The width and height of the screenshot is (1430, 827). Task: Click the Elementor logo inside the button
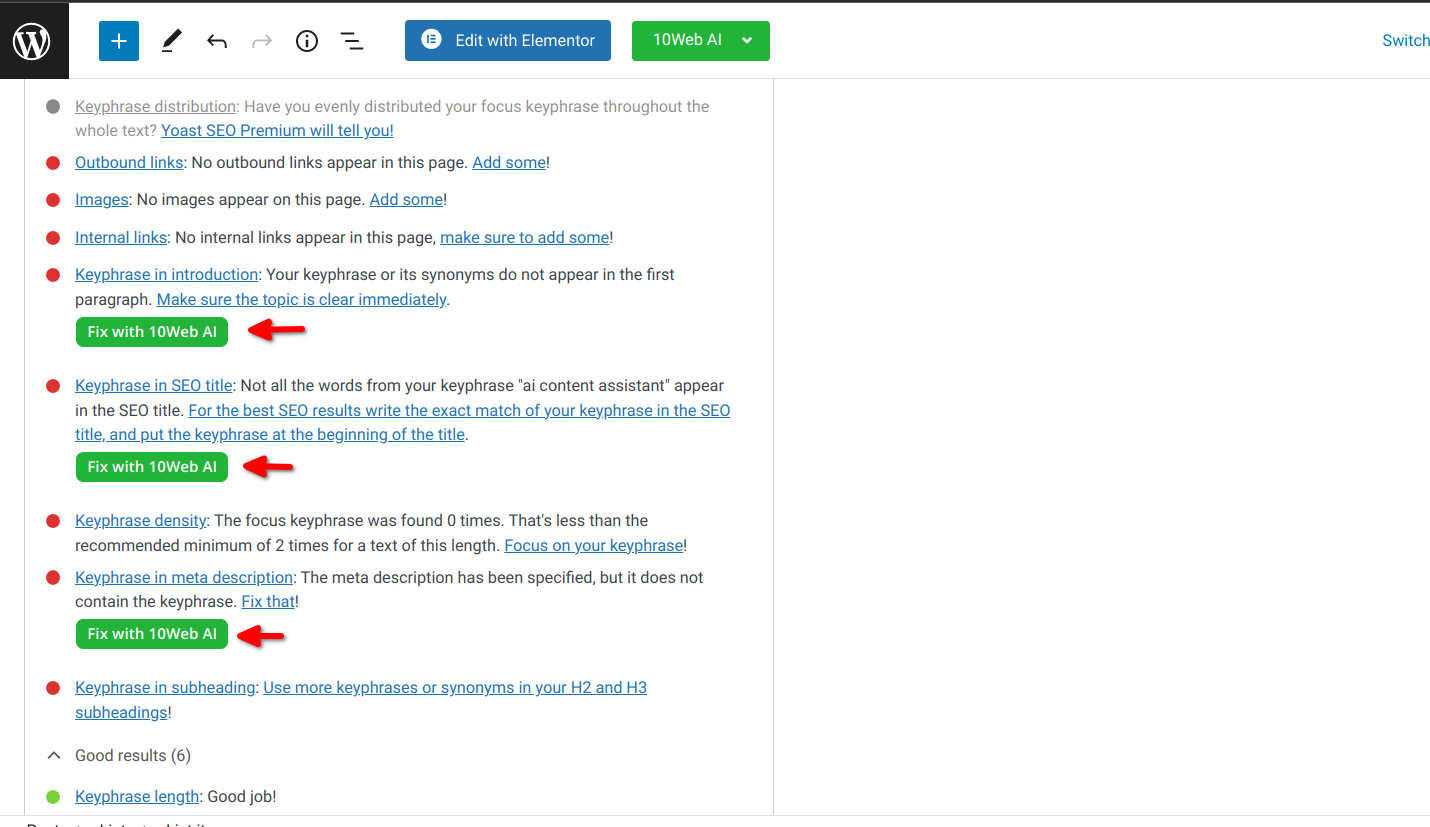coord(431,40)
